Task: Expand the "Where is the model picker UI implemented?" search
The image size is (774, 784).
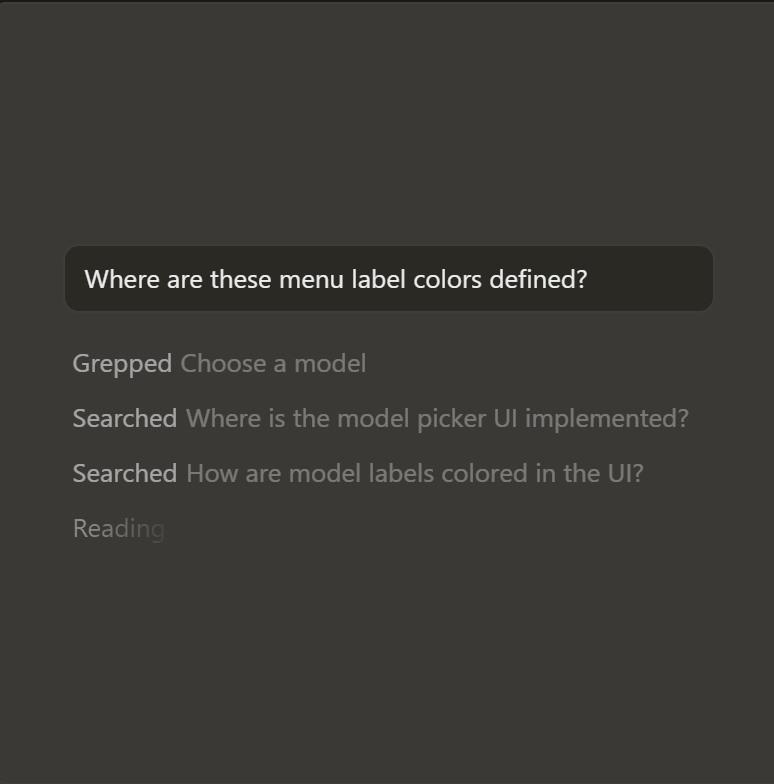Action: (x=380, y=418)
